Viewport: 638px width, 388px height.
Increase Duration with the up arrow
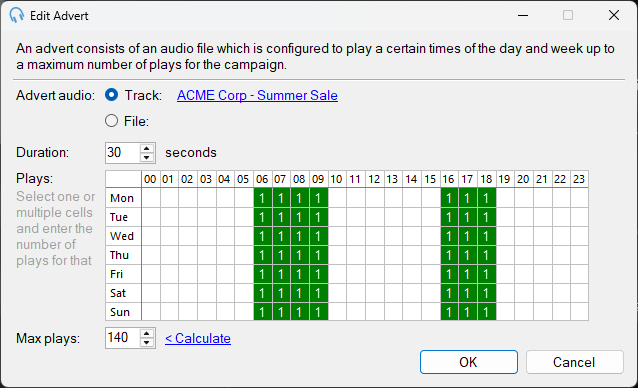(x=147, y=148)
